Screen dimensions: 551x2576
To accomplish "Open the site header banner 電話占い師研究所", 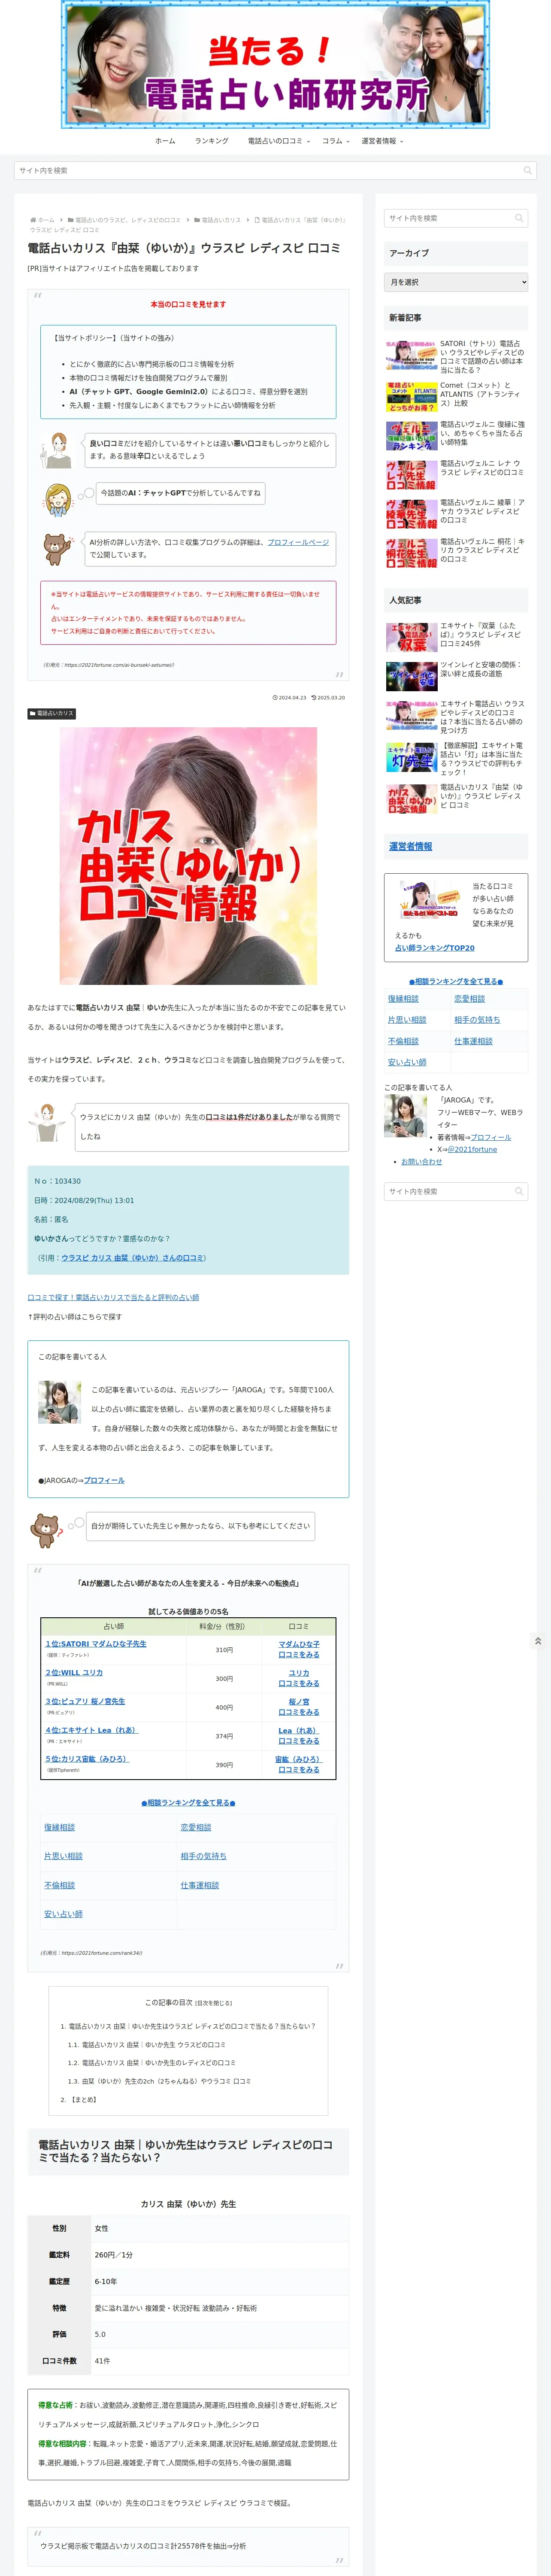I will [x=275, y=65].
